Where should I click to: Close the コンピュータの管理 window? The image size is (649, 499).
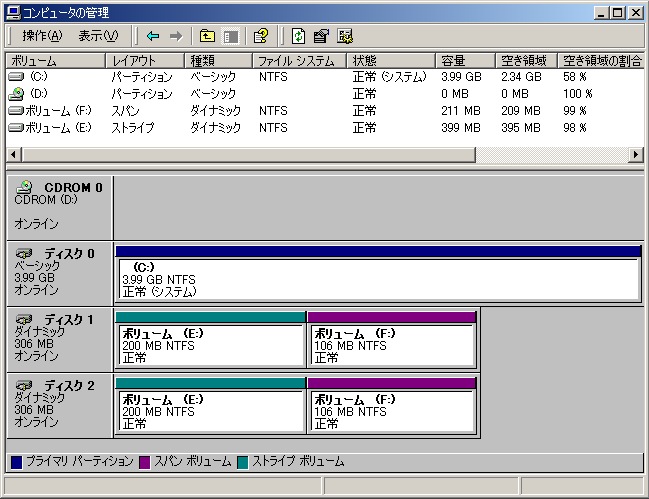point(635,13)
